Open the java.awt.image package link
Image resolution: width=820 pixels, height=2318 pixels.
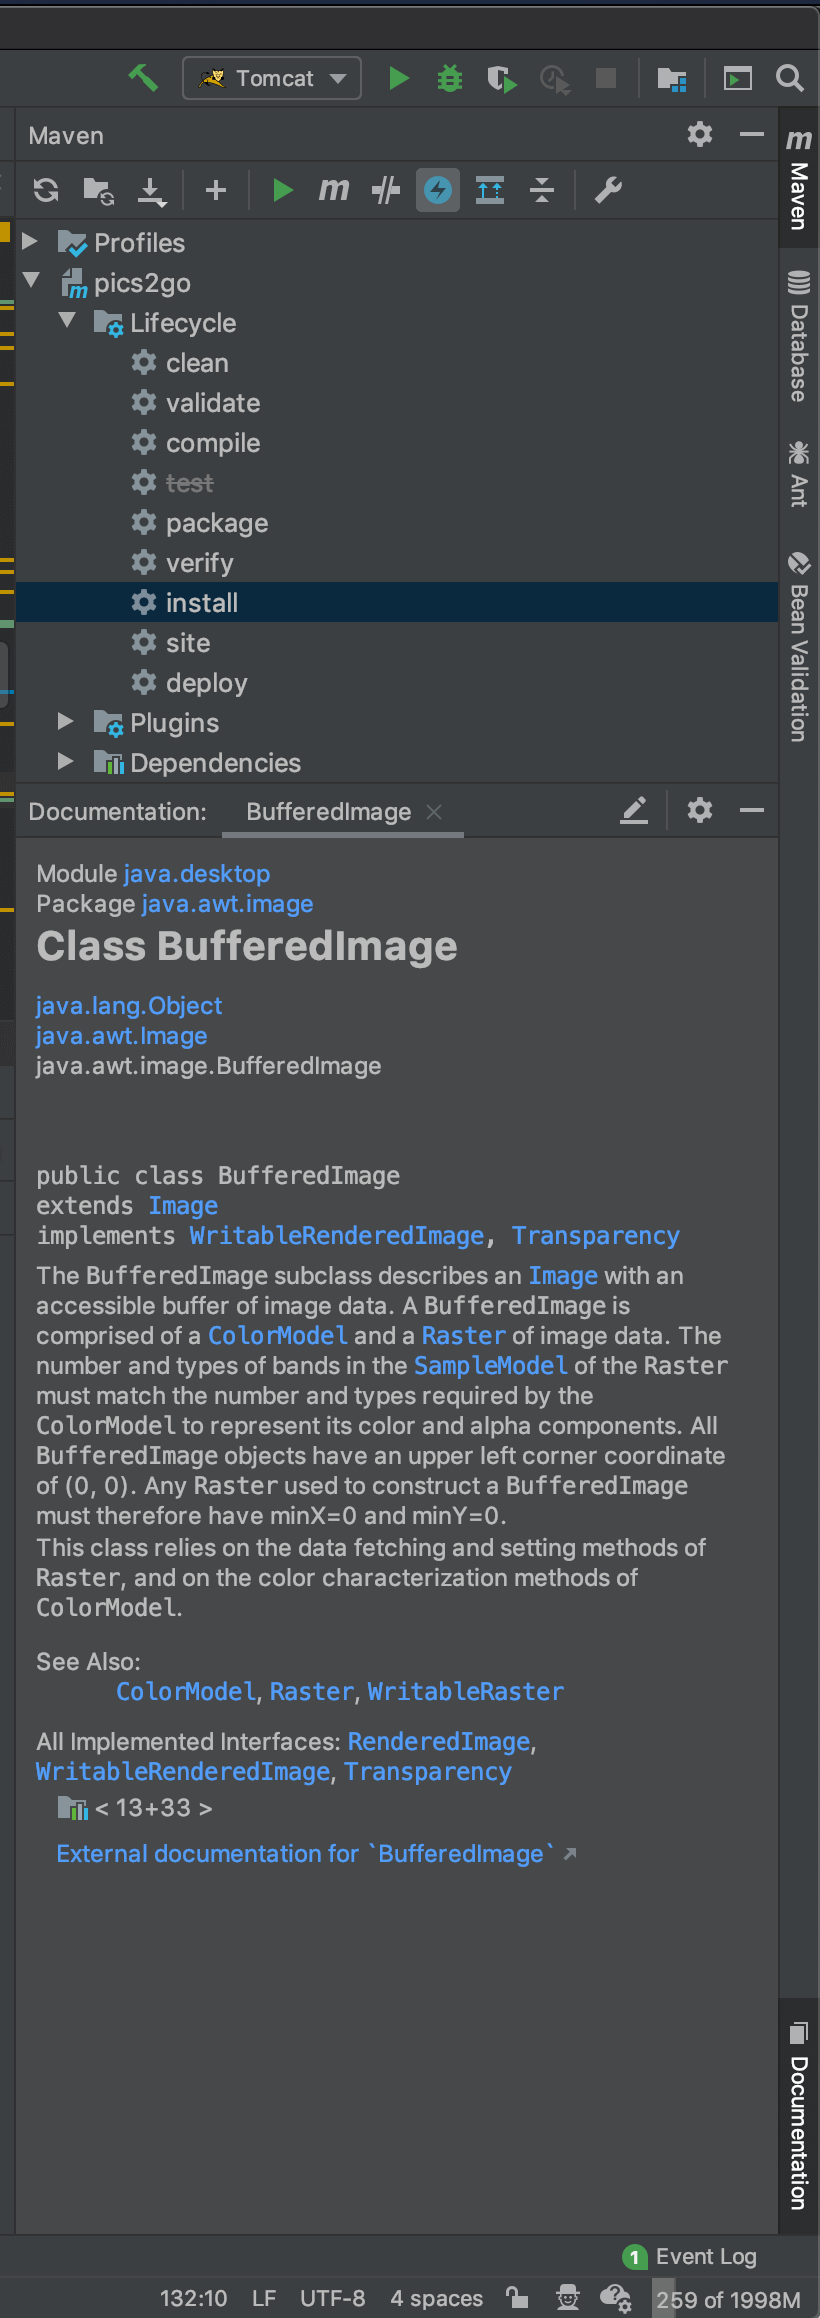227,904
